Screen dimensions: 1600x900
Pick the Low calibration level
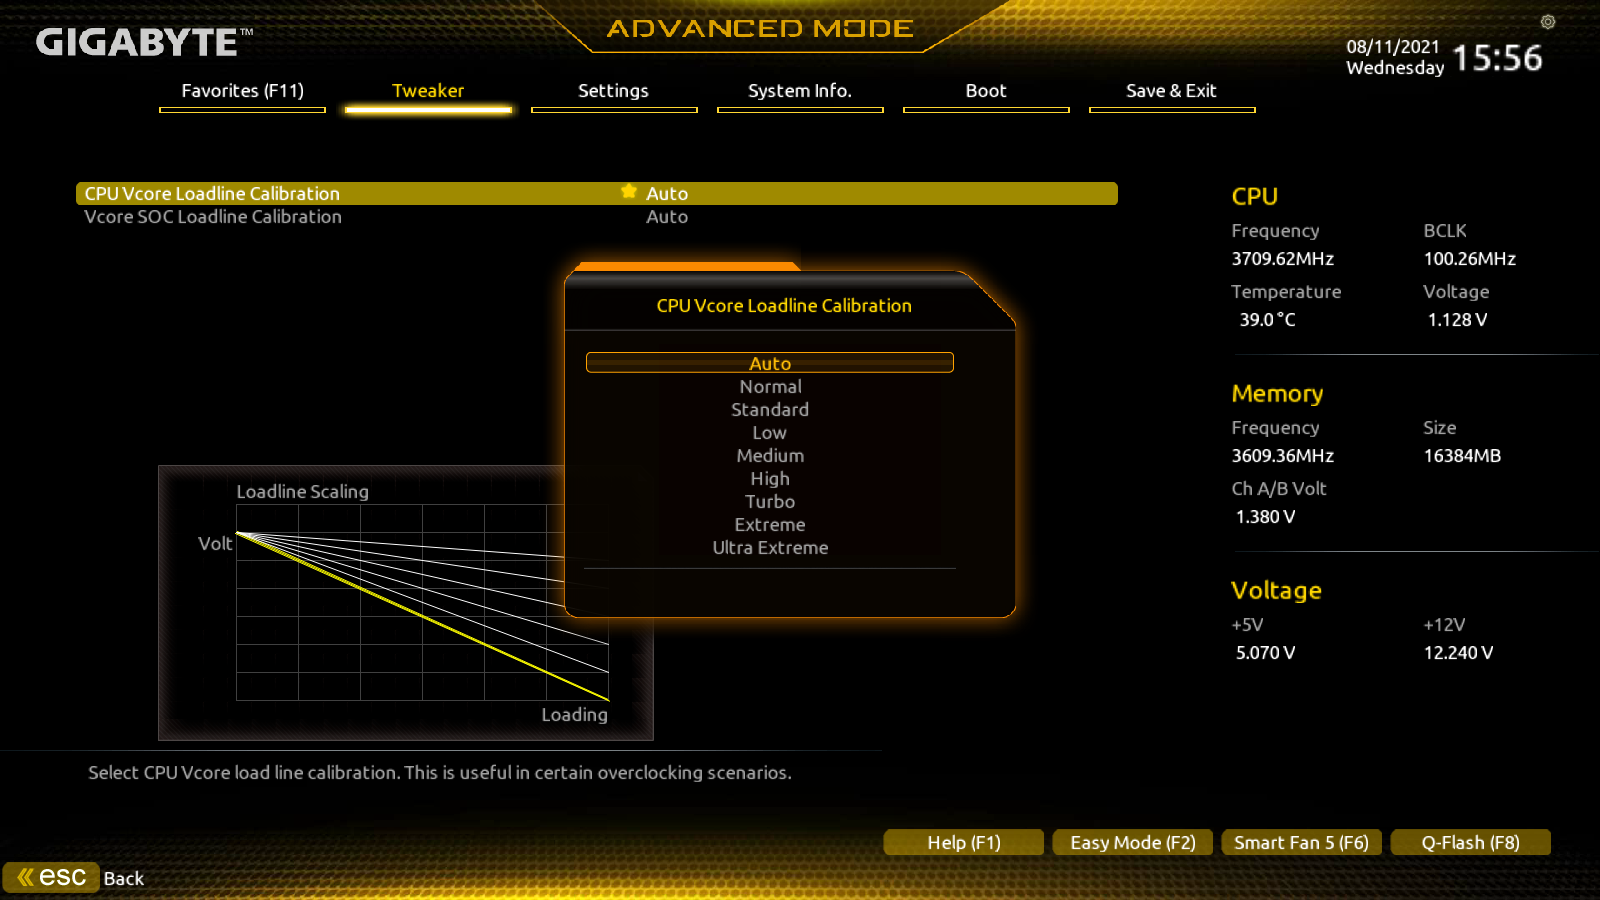click(770, 433)
